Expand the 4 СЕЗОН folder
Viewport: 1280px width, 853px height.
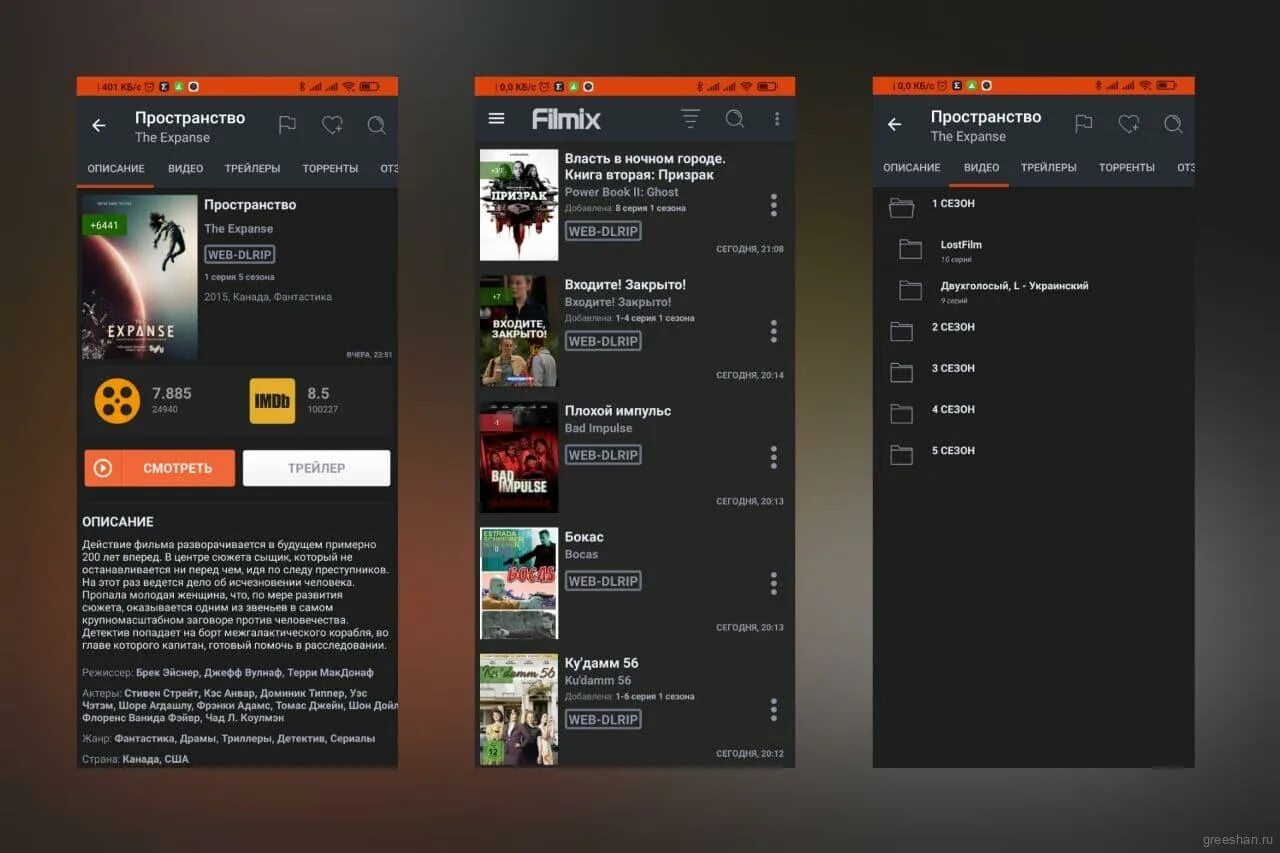[901, 413]
